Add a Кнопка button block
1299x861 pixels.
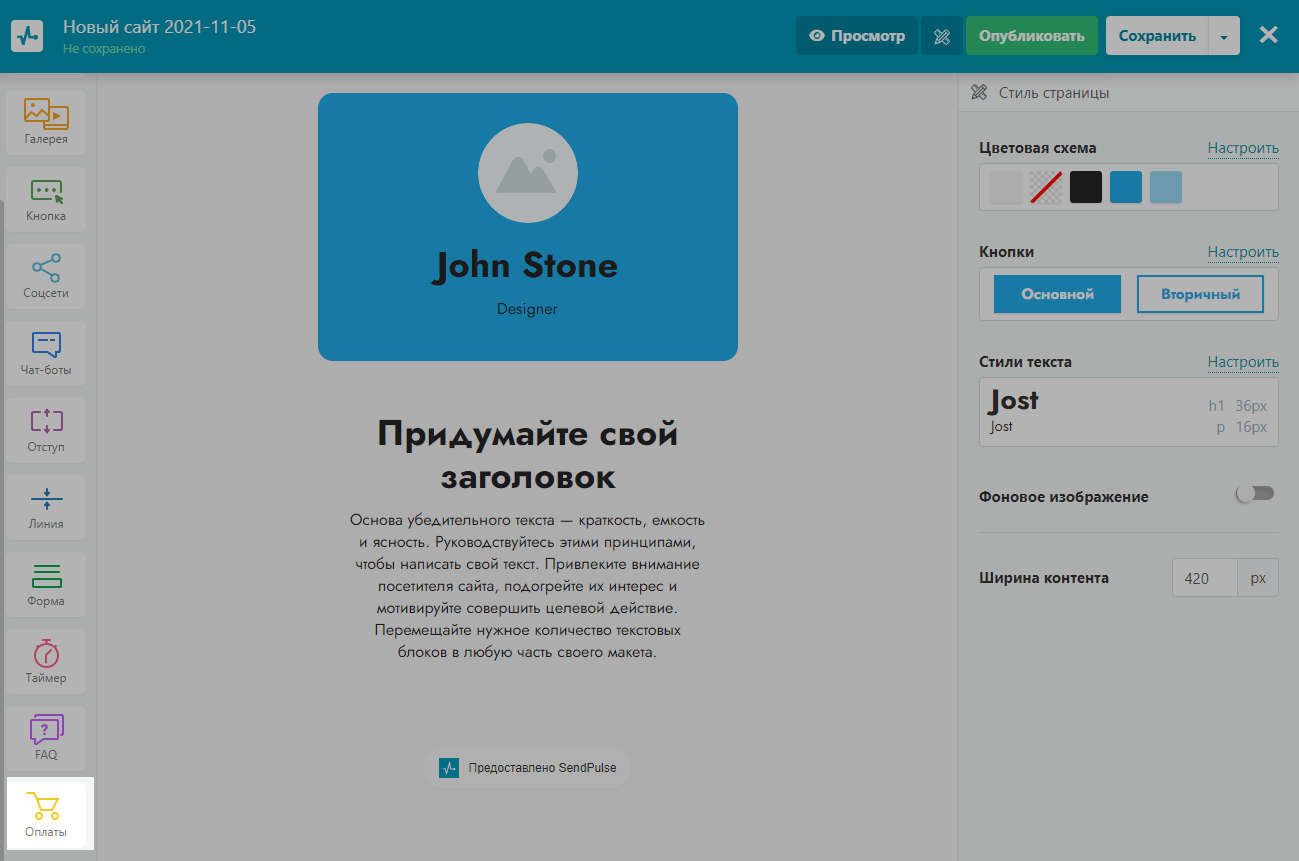click(46, 200)
